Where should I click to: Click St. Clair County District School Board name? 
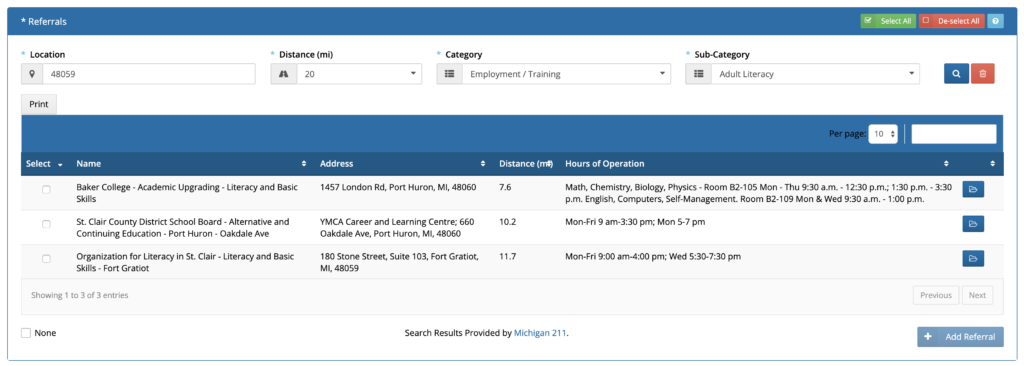[x=182, y=227]
